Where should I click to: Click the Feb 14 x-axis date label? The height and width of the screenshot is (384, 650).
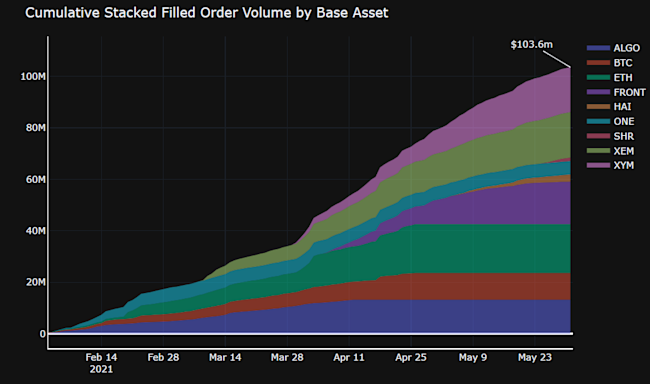coord(101,357)
